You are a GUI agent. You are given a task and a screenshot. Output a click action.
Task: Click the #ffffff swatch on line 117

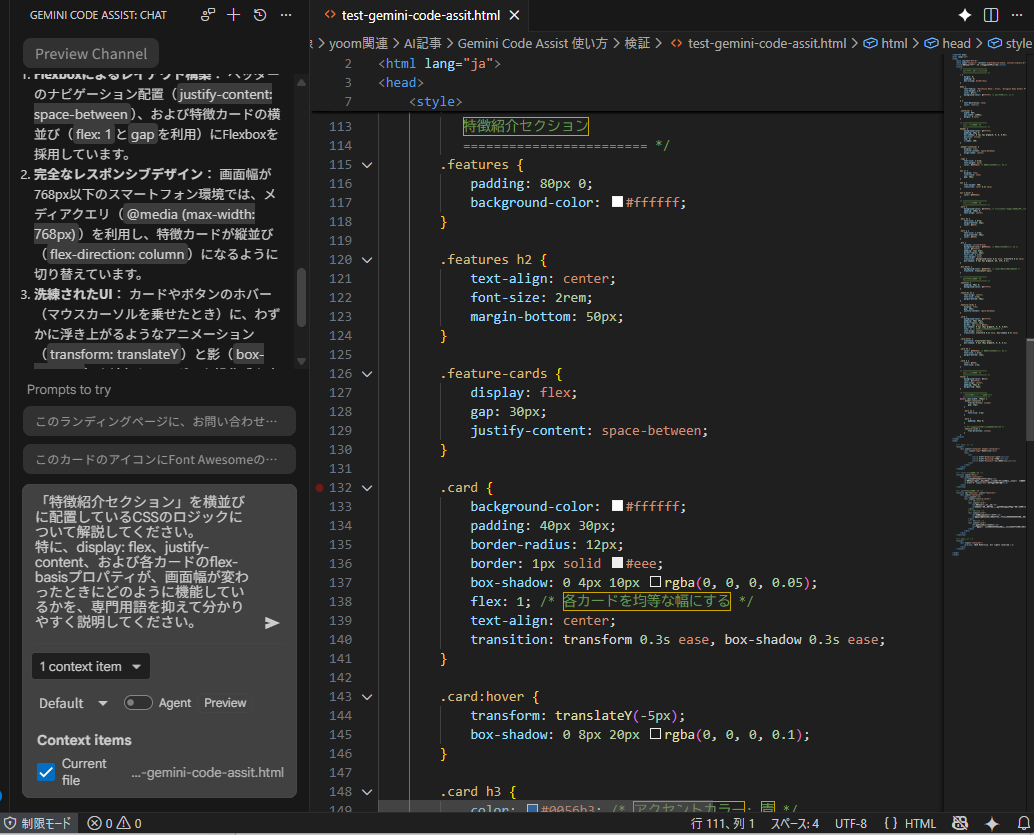(617, 202)
